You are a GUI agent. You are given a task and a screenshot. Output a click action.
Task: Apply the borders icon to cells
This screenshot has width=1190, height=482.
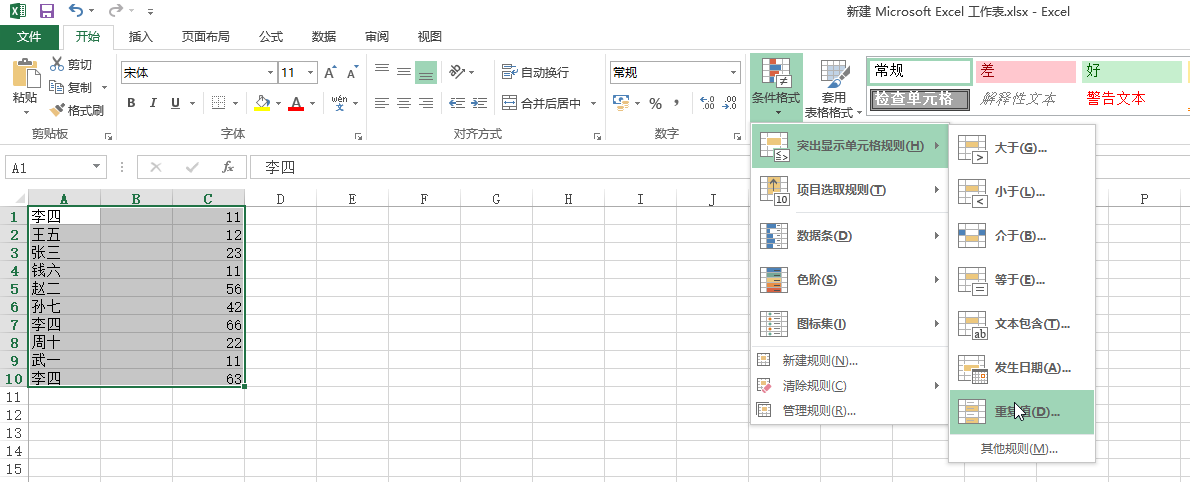tap(219, 102)
